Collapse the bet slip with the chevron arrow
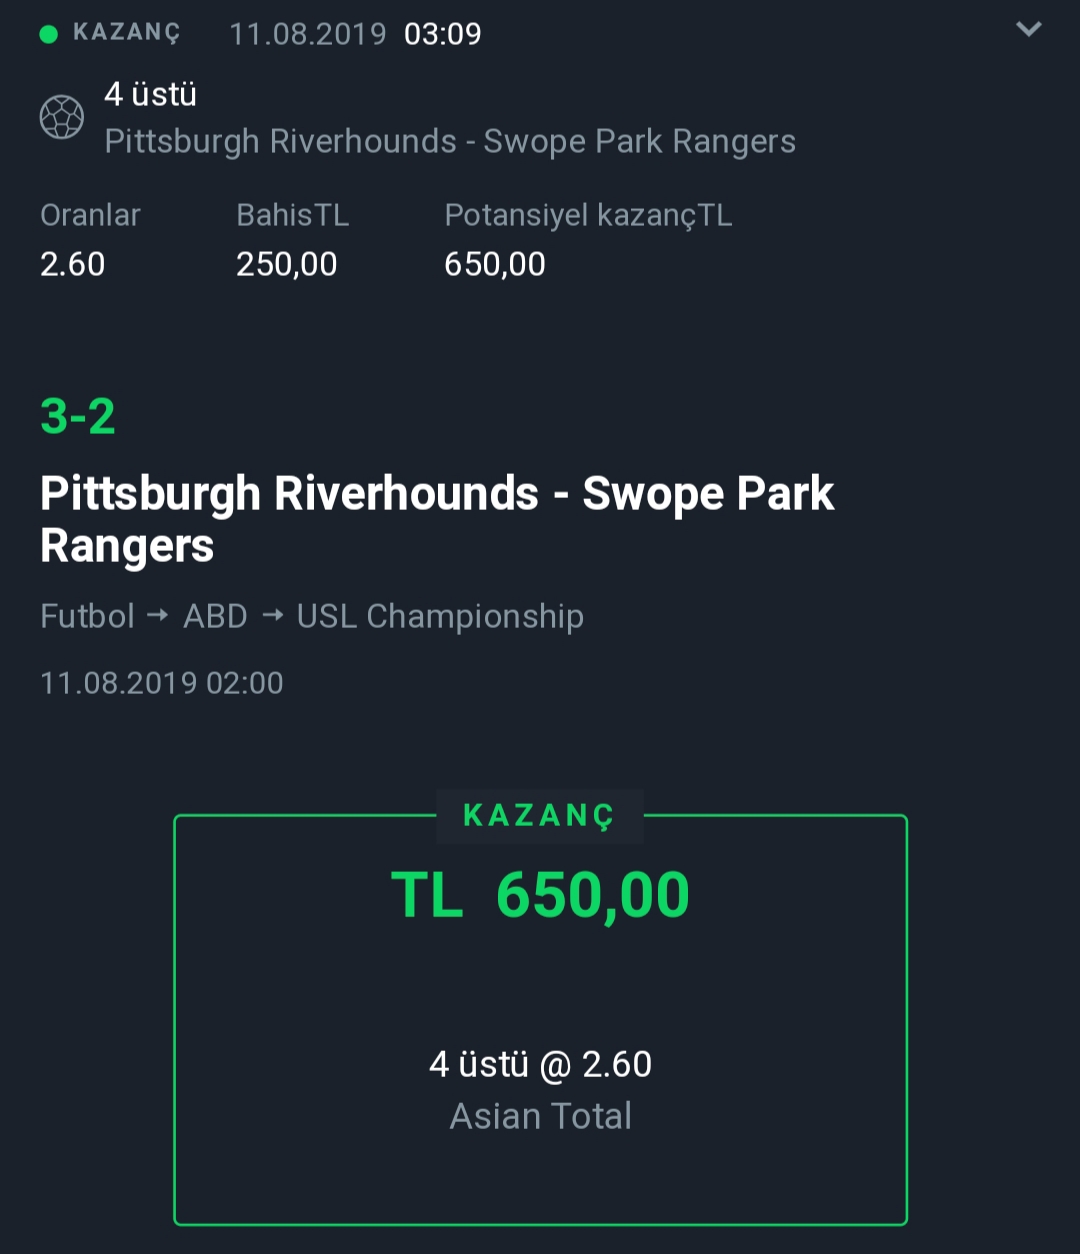 point(1029,29)
